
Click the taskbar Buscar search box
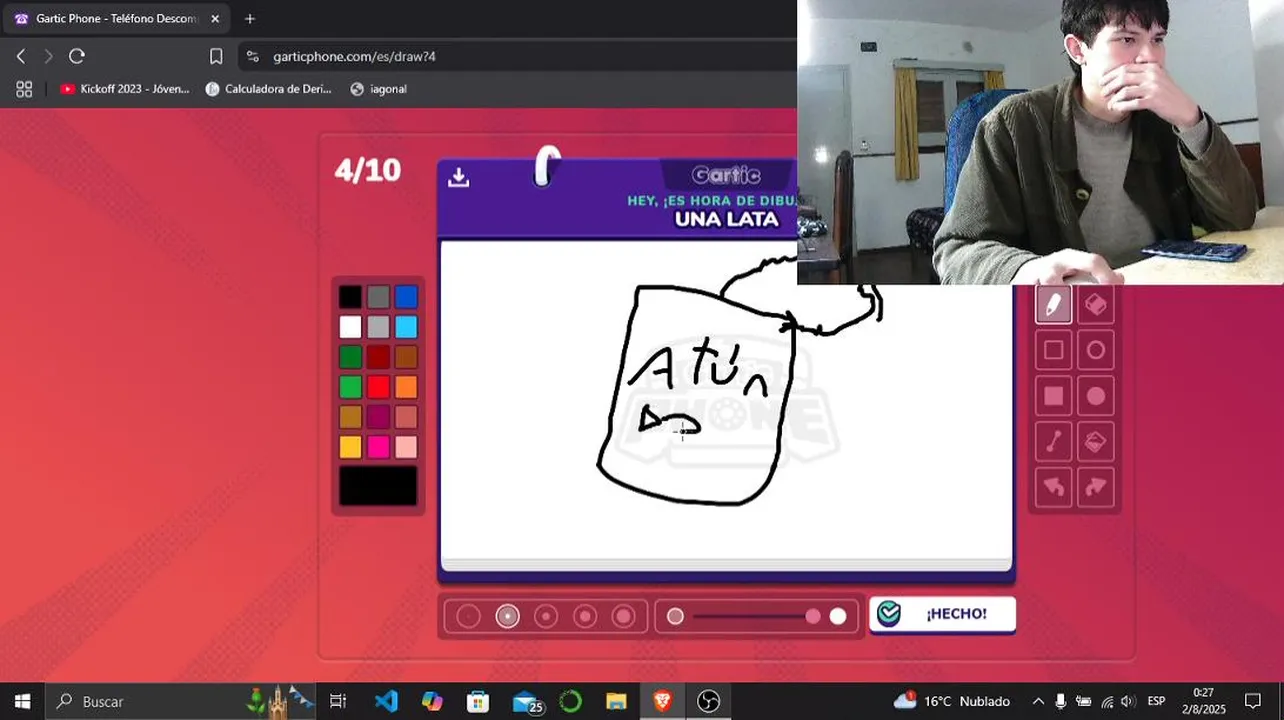coord(181,701)
